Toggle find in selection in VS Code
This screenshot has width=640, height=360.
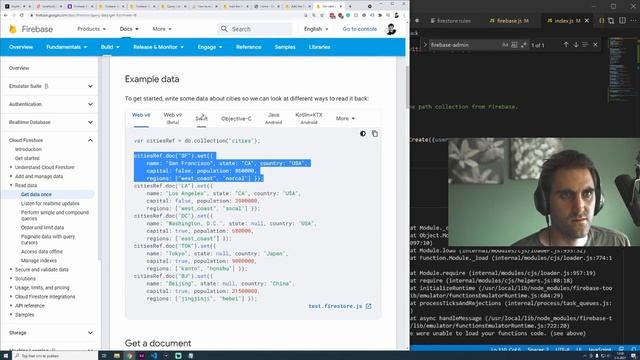tap(585, 45)
